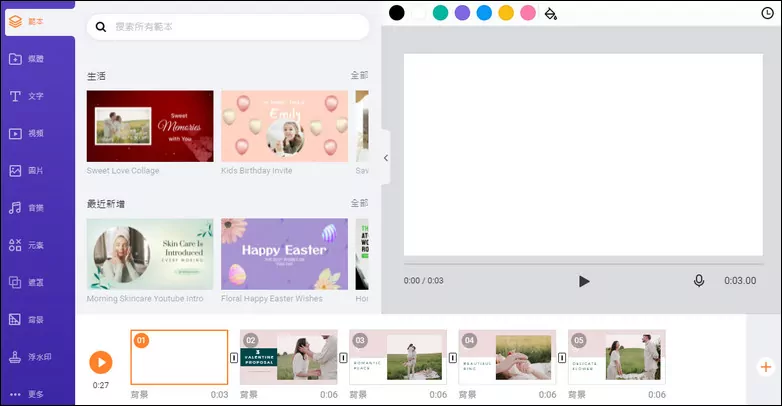Click the search magnifier icon
This screenshot has height=406, width=782.
click(101, 27)
